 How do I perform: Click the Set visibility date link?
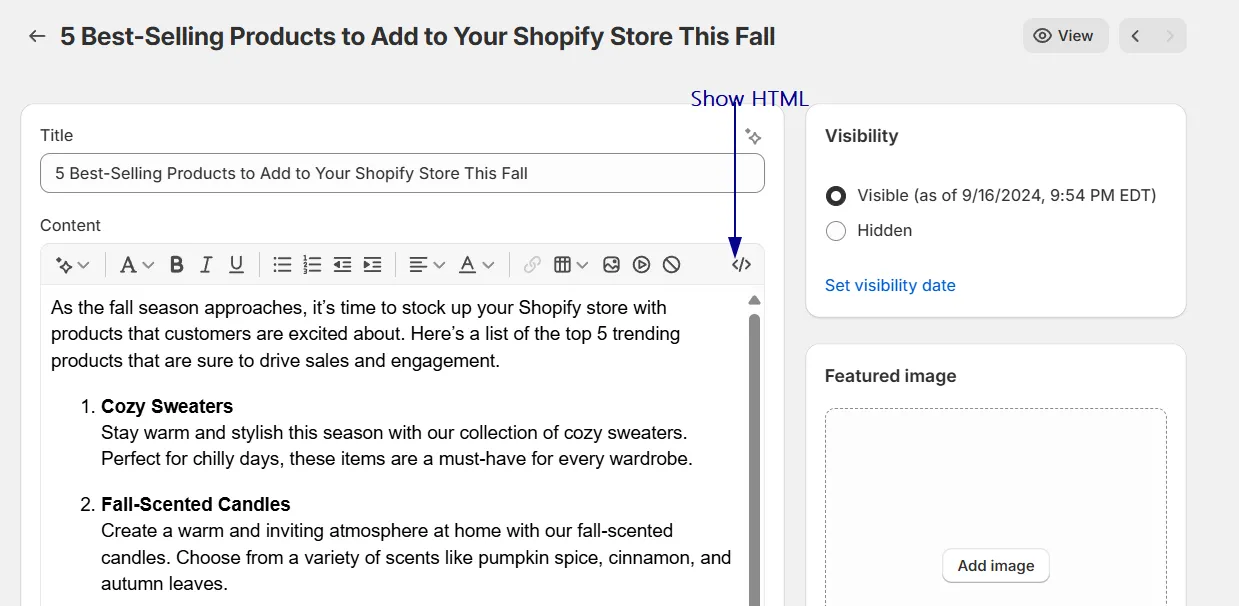pyautogui.click(x=890, y=286)
